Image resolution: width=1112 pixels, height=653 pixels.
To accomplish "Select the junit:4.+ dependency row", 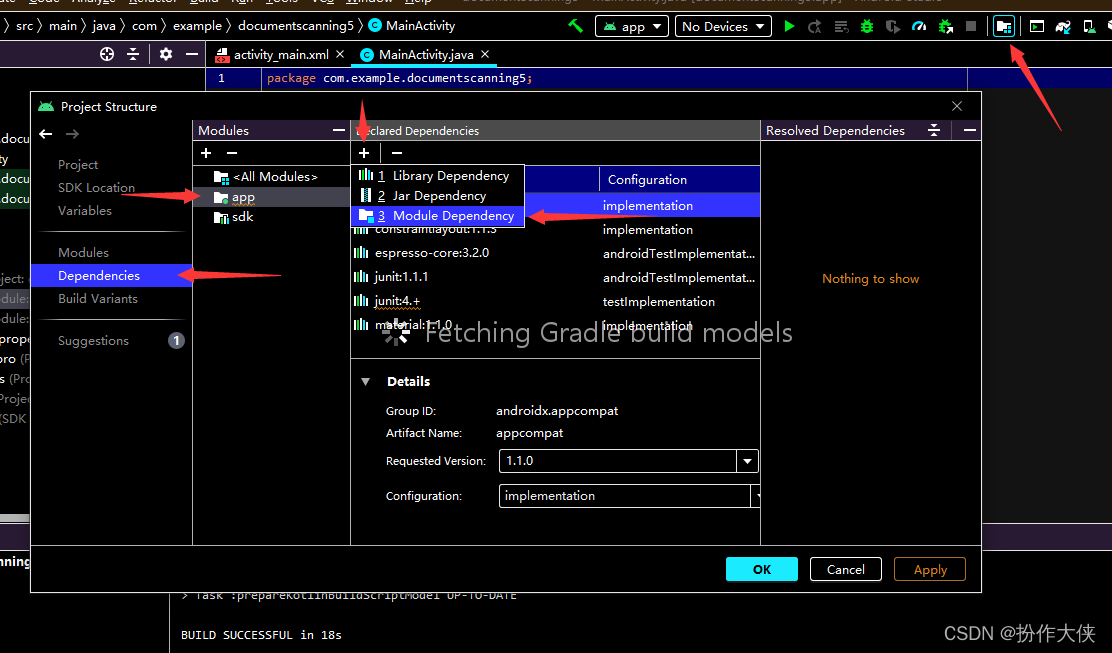I will (555, 301).
